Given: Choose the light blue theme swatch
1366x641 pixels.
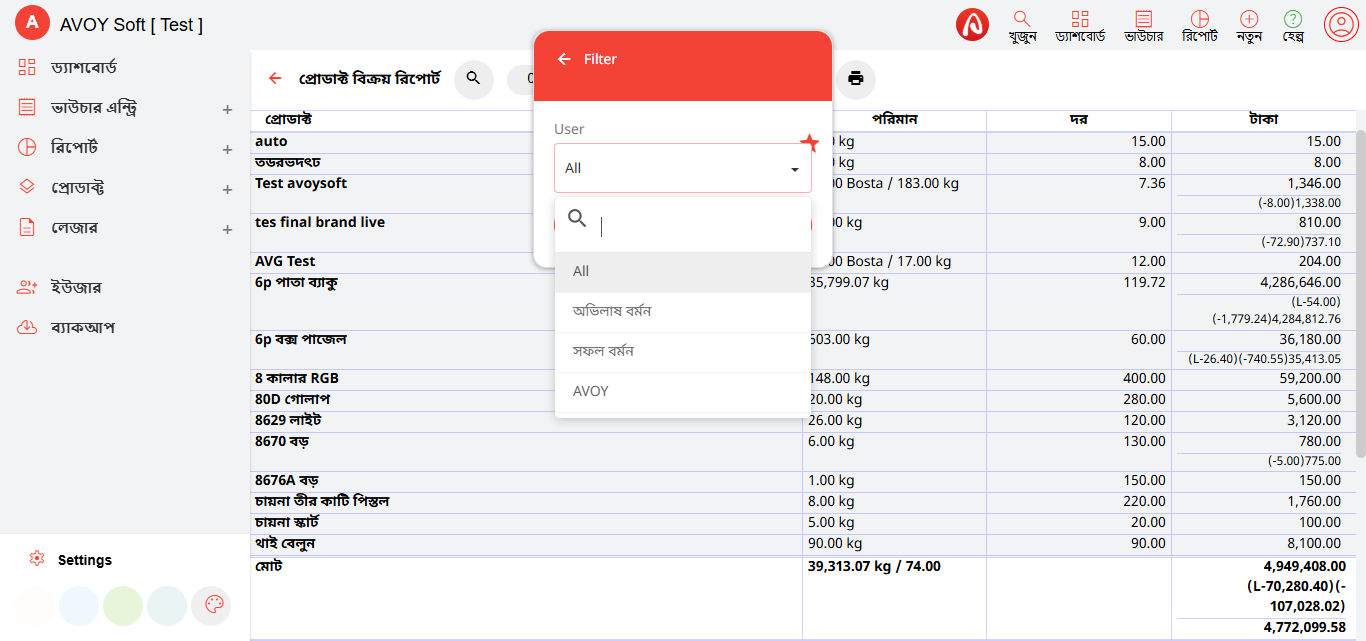Looking at the screenshot, I should pos(79,605).
